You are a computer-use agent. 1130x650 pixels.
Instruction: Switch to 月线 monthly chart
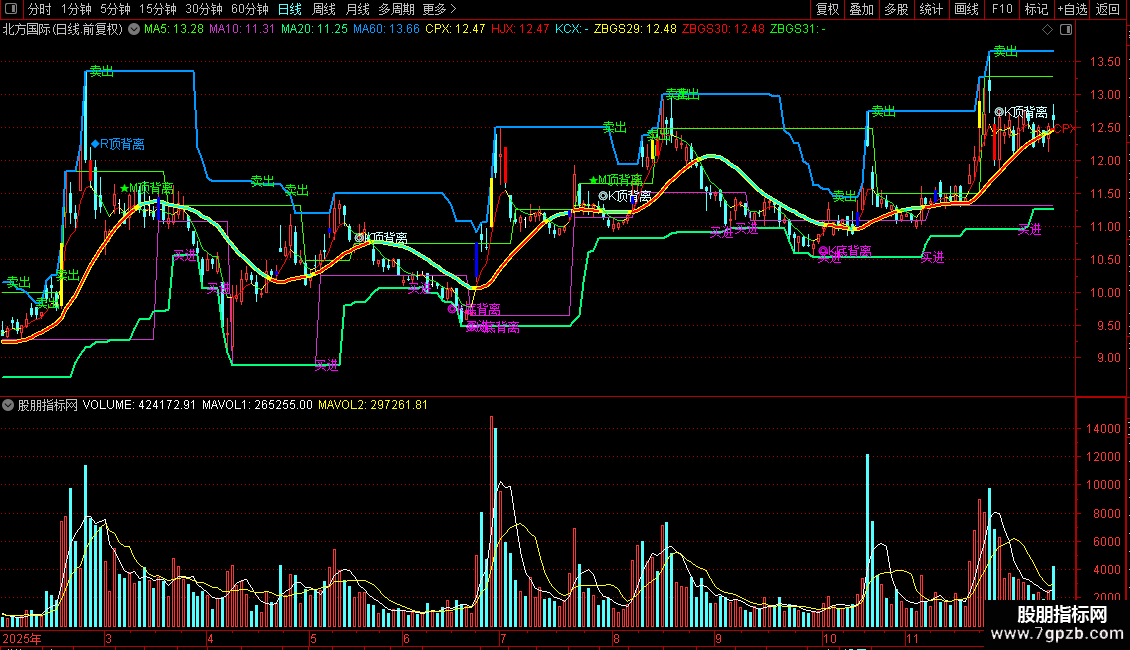357,9
